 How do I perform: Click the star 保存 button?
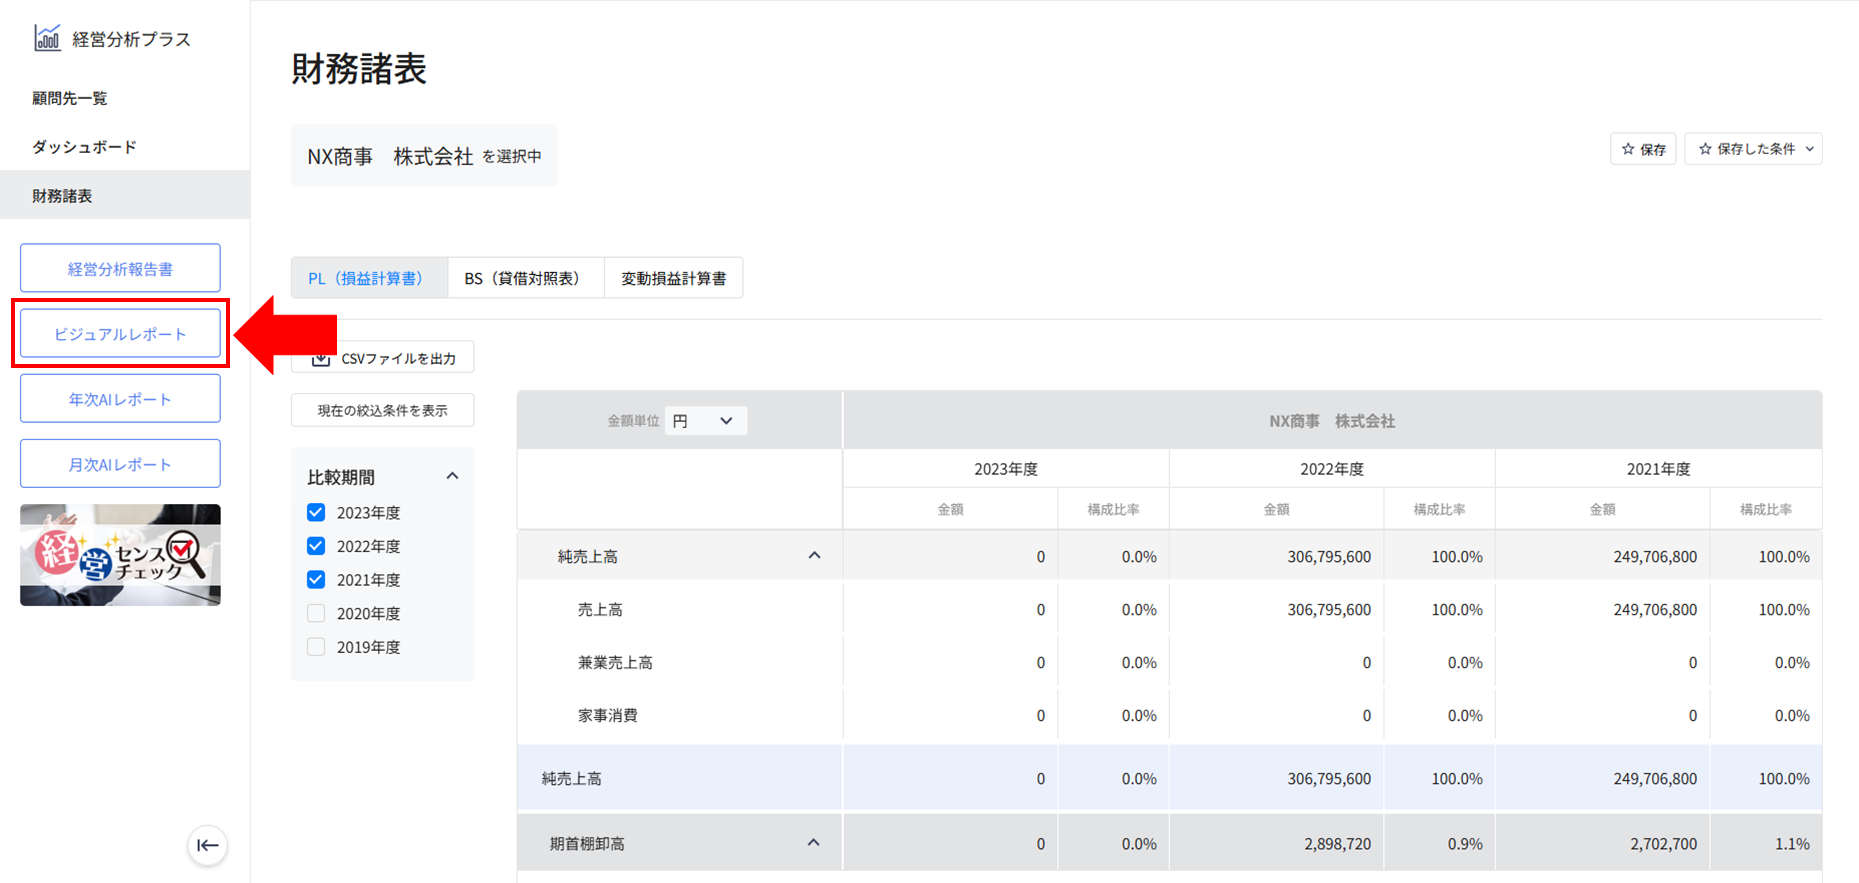point(1642,149)
